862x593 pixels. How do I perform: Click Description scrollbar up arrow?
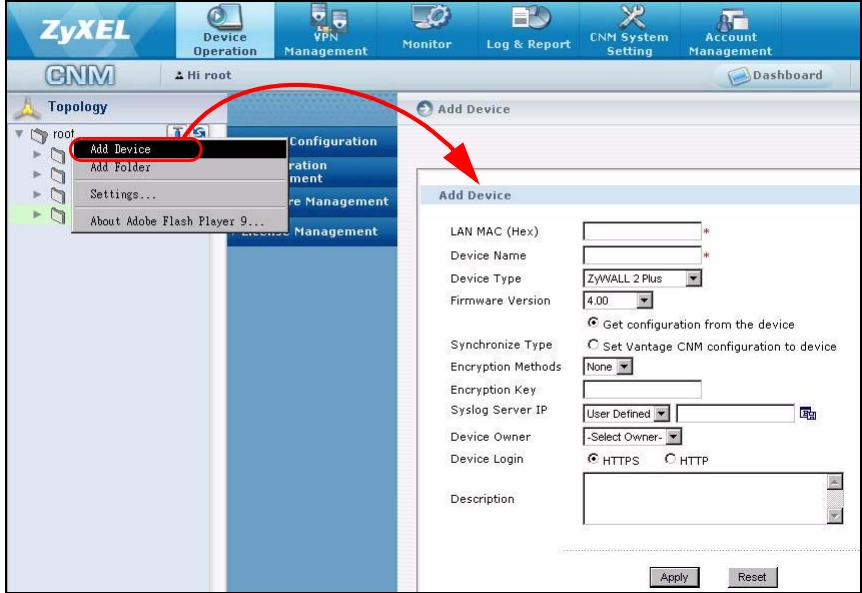coord(835,481)
